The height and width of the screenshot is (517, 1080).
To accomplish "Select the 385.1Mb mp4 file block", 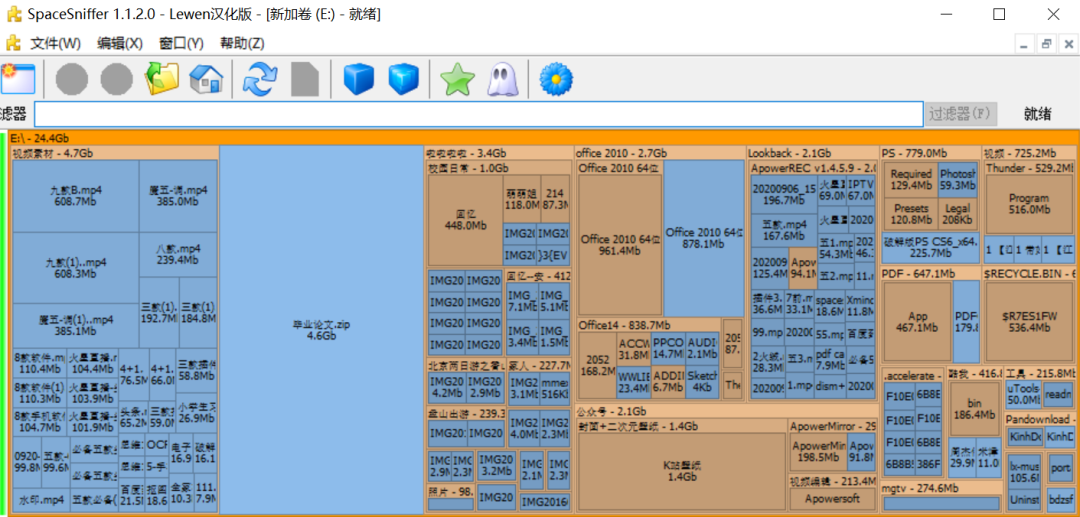I will click(76, 326).
